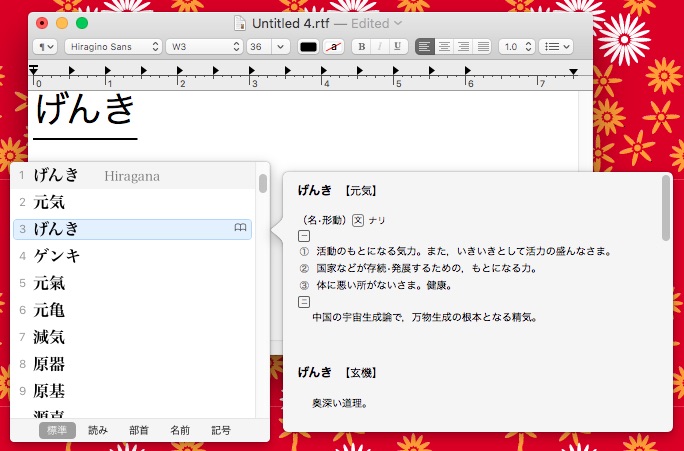Viewport: 684px width, 451px height.
Task: Click the typed げんき text in document
Action: coord(86,109)
